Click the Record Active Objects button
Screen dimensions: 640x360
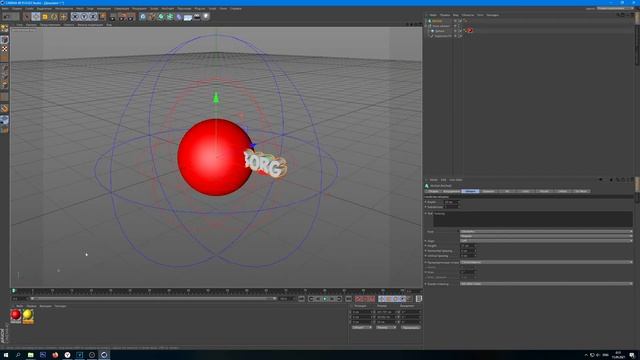point(358,299)
